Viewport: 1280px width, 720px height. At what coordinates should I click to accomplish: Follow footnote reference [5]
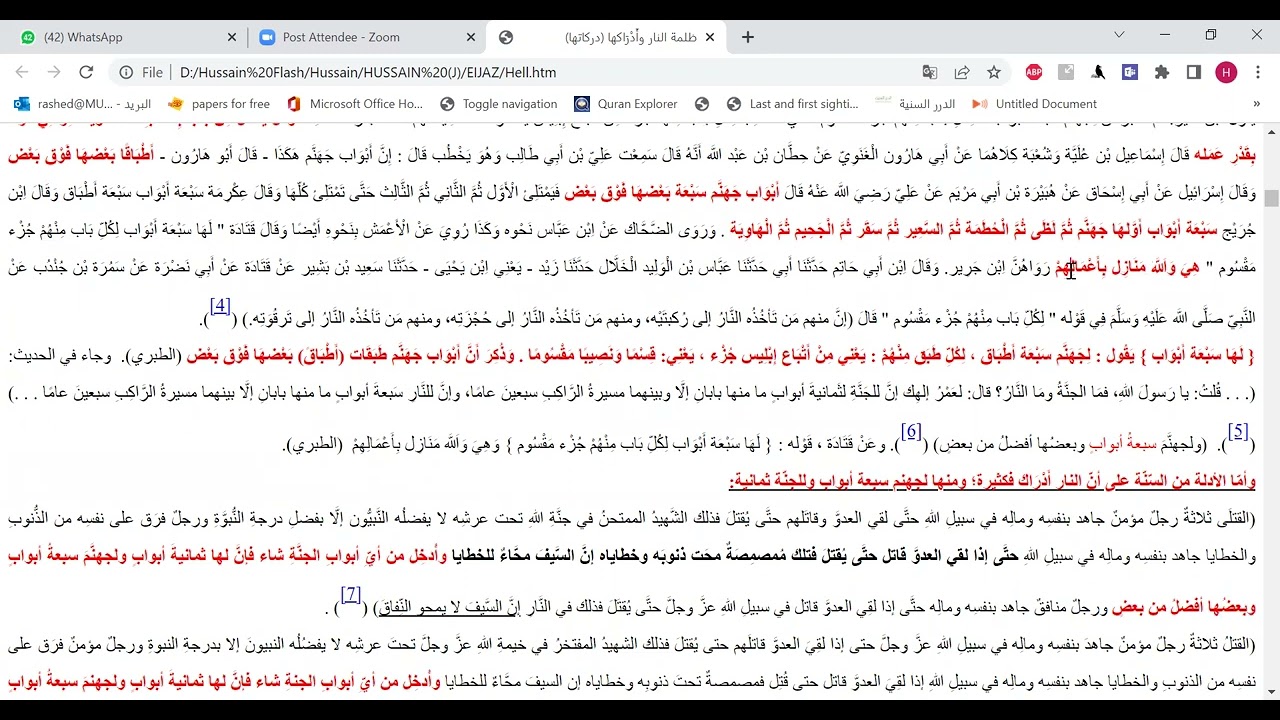(1238, 432)
